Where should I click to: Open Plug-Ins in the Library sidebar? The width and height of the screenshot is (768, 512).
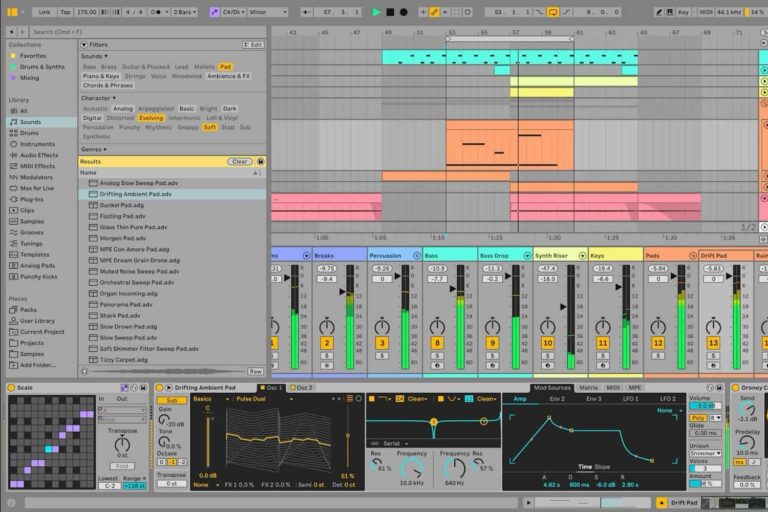tap(32, 199)
